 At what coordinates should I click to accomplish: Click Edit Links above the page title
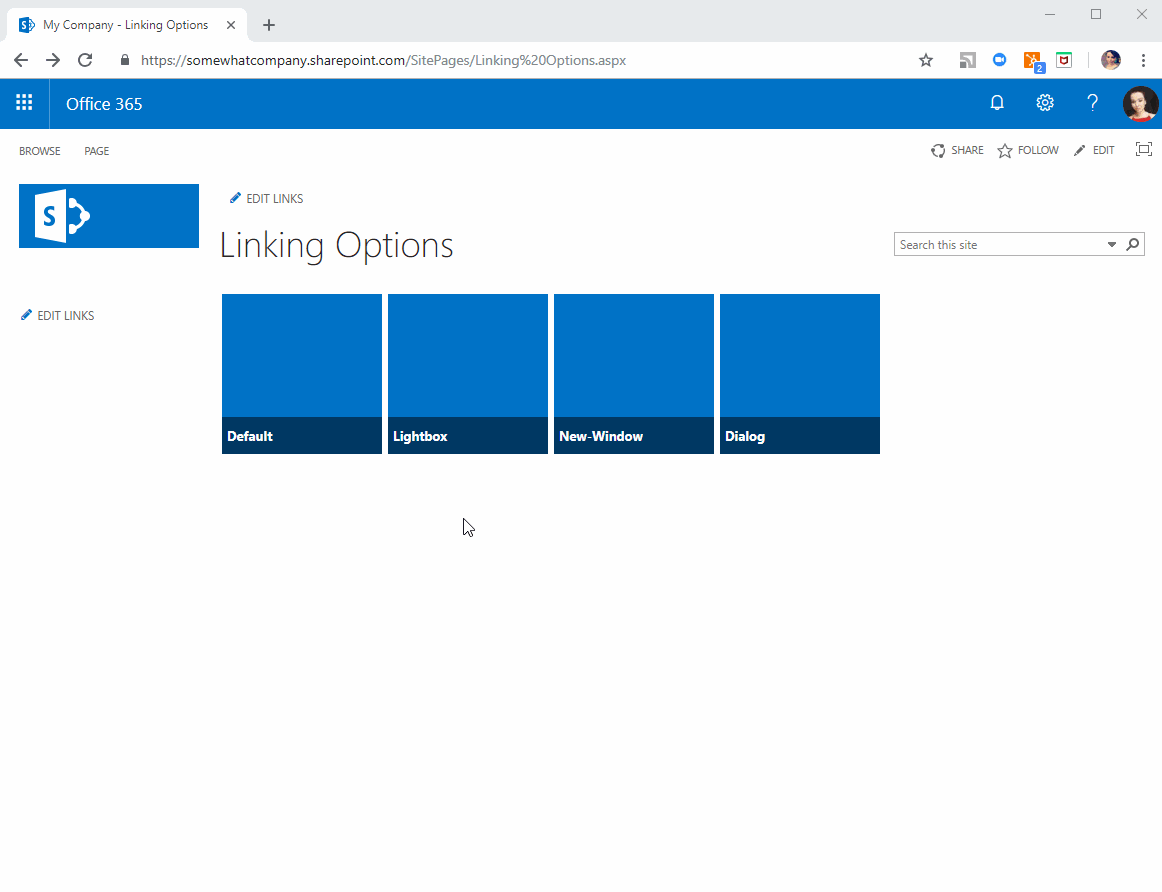266,198
